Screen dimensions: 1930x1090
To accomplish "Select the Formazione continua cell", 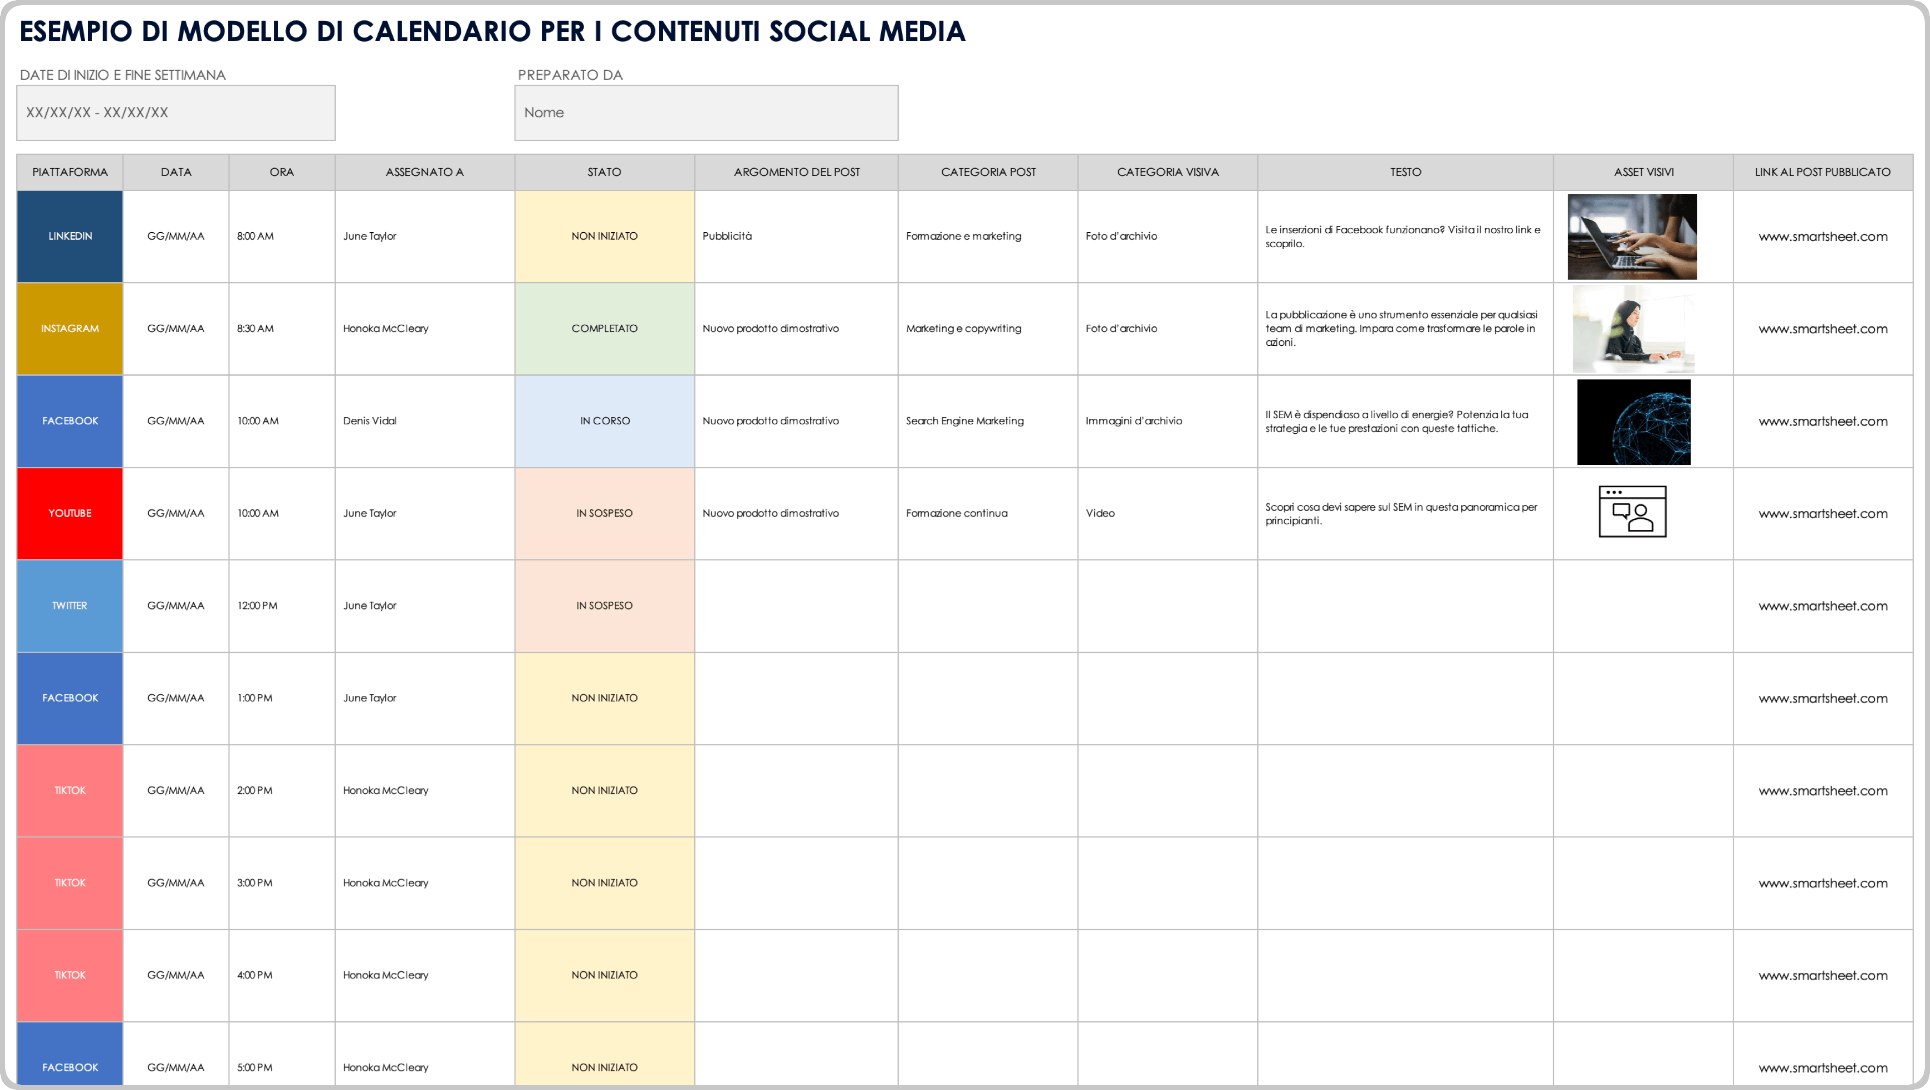I will pyautogui.click(x=988, y=514).
